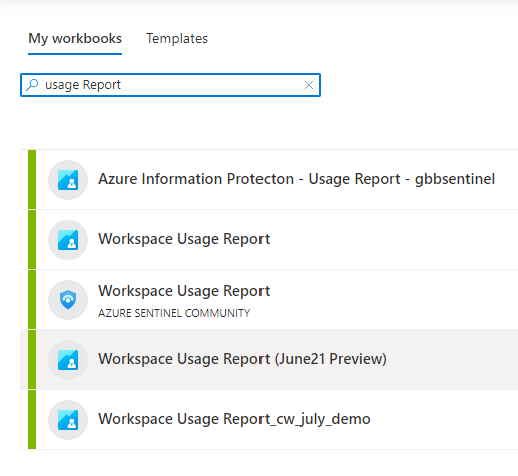This screenshot has height=476, width=518.
Task: Select Workspace Usage Report (June21 Preview)
Action: pos(269,360)
